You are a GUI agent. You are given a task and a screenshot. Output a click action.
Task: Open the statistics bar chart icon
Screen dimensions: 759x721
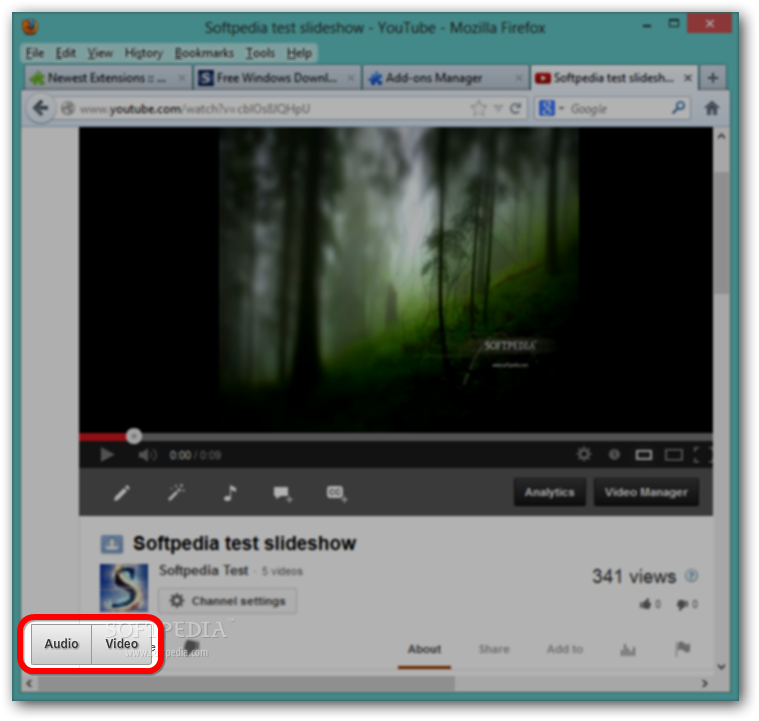pyautogui.click(x=628, y=649)
